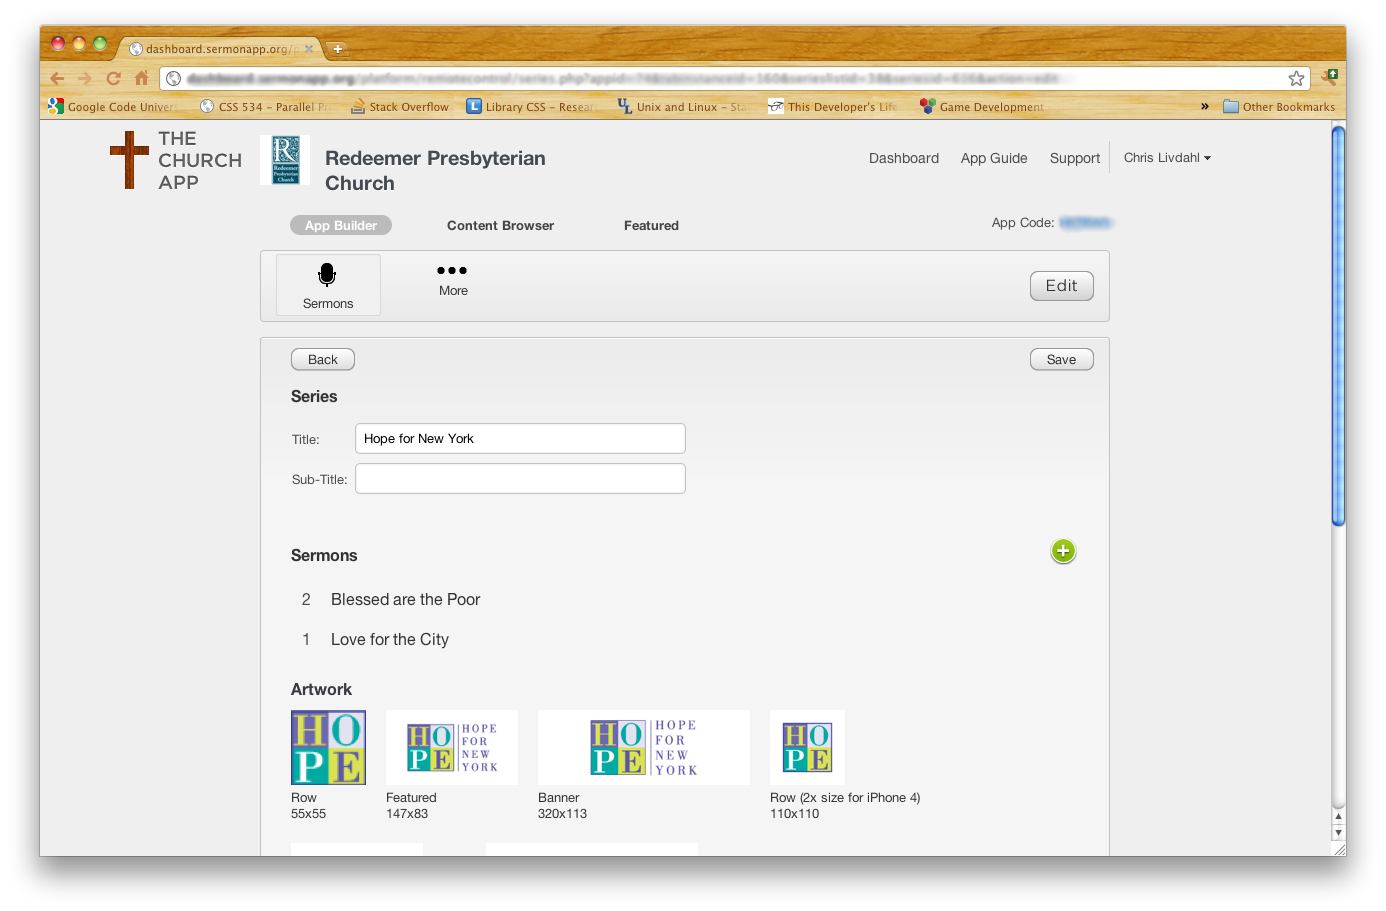Viewport: 1386px width, 911px height.
Task: Open a new browser tab
Action: pyautogui.click(x=338, y=48)
